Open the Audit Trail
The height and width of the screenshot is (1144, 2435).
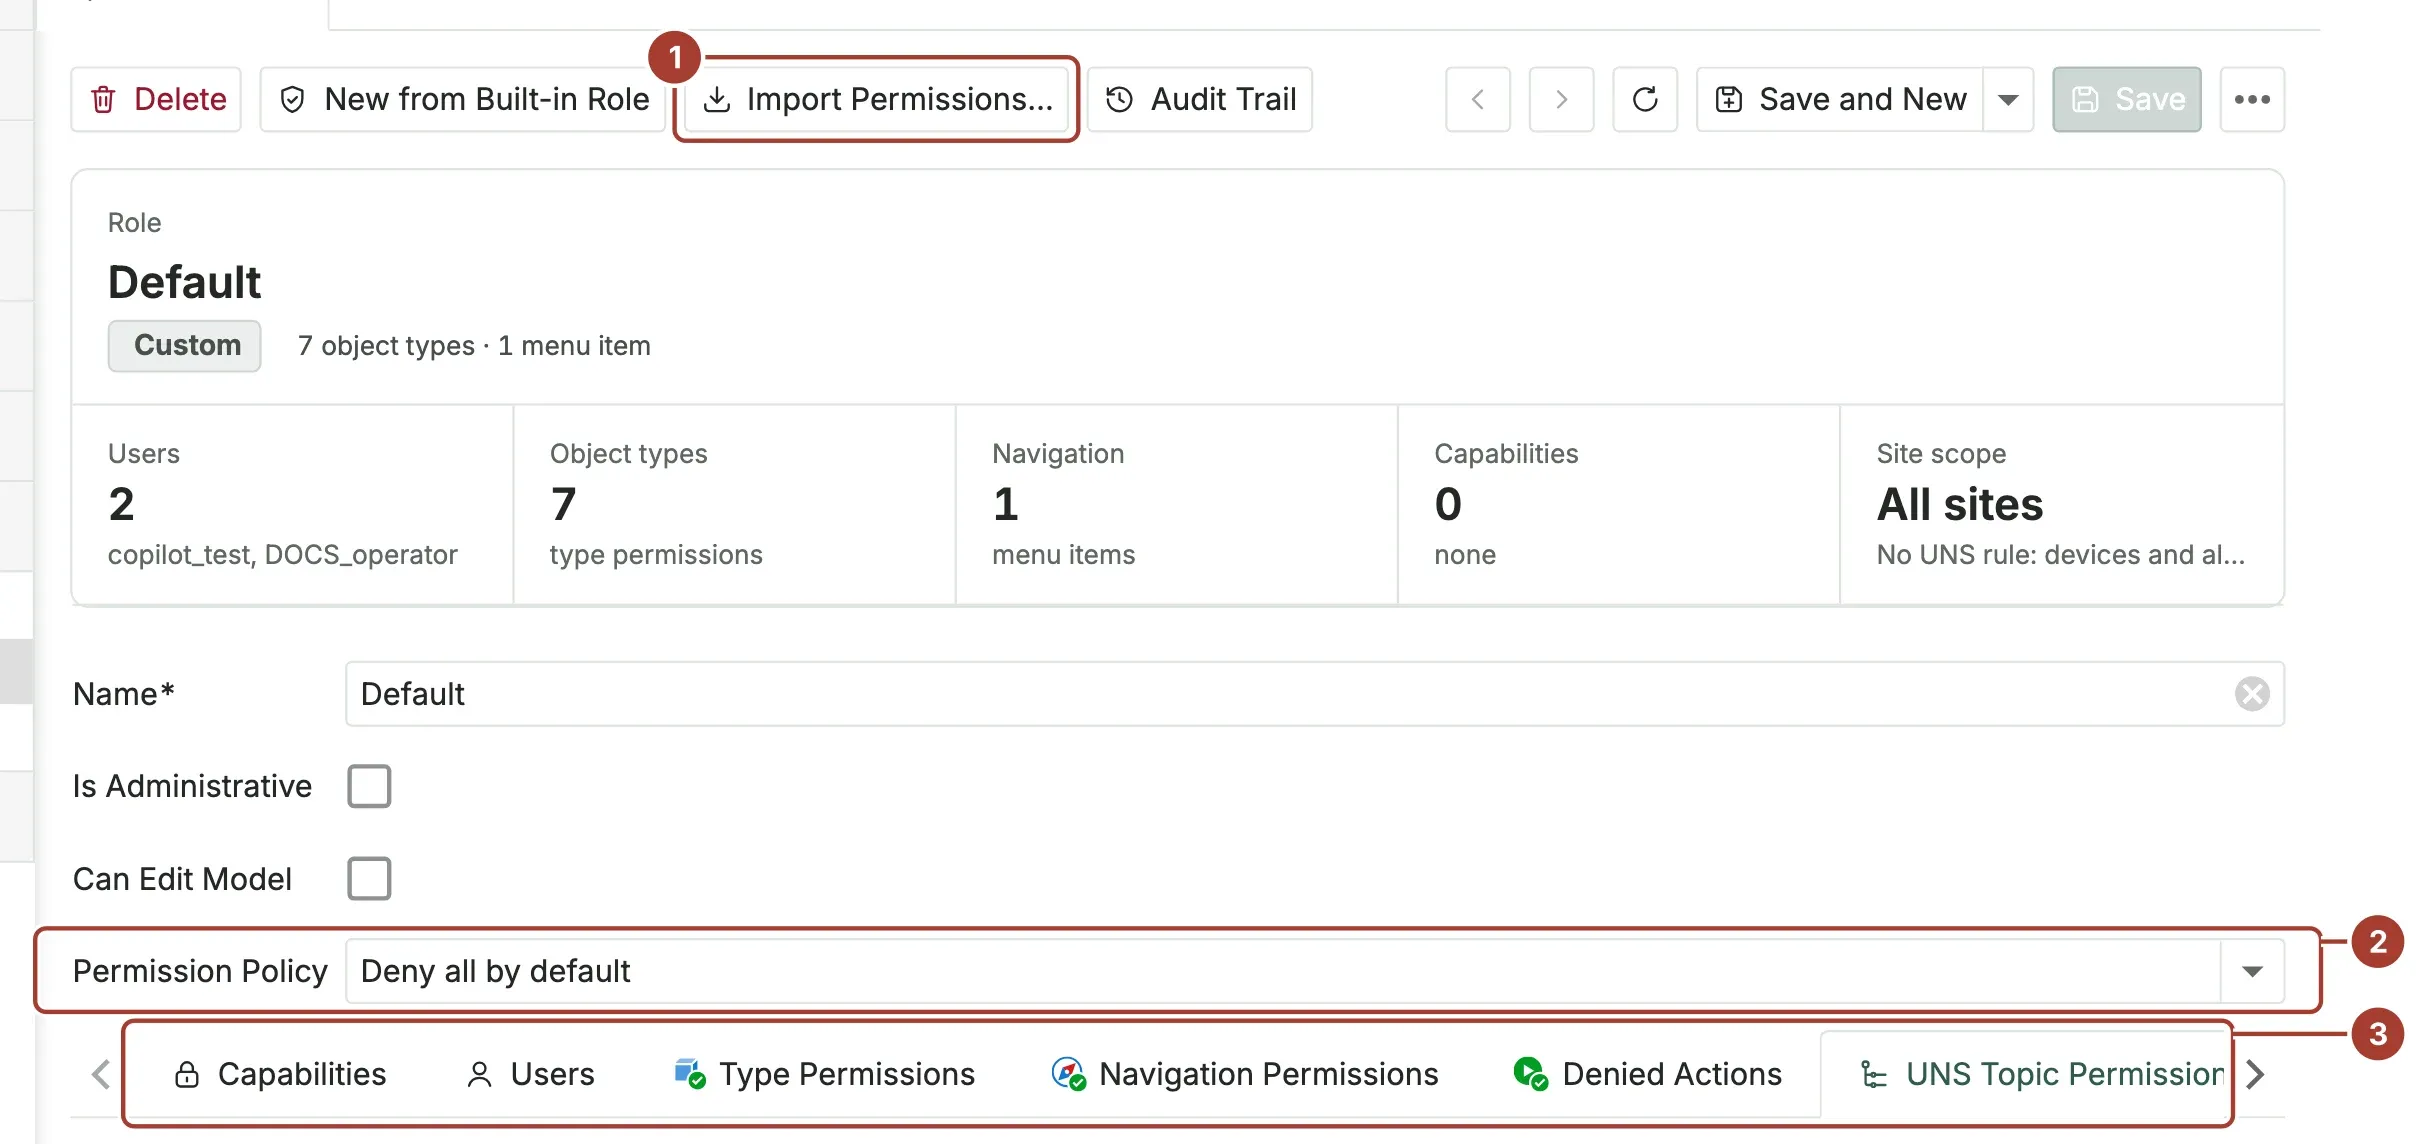click(x=1200, y=99)
